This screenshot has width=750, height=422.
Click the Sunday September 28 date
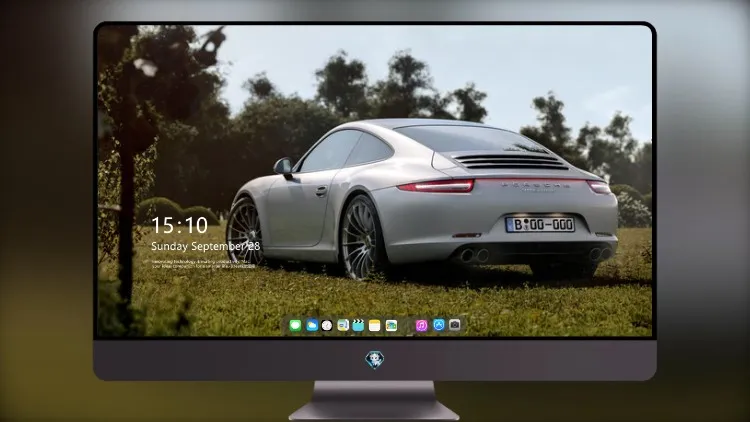(206, 246)
